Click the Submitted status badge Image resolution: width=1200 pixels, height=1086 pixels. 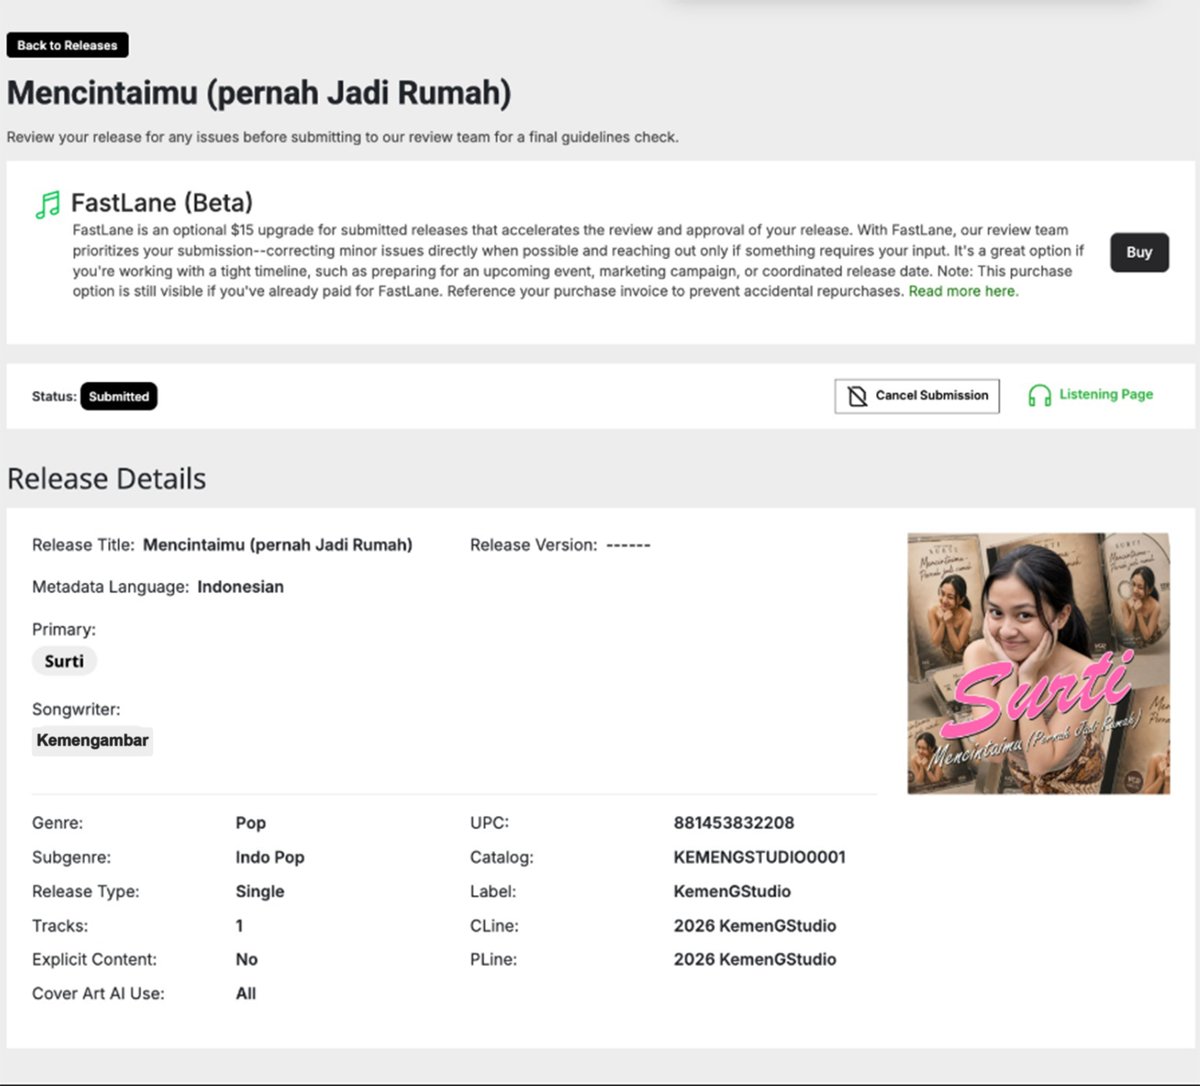[x=119, y=396]
